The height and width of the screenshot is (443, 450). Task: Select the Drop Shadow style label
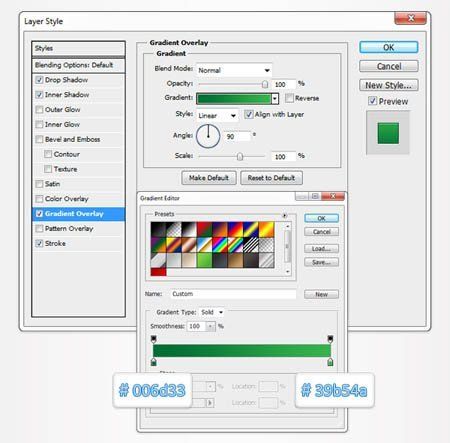pos(66,80)
